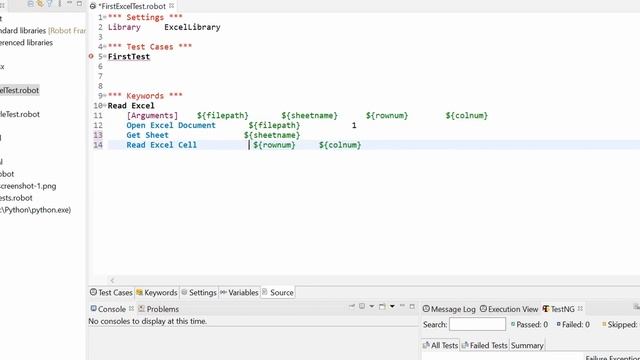Viewport: 640px width, 360px height.
Task: Click the No consoles to display message
Action: click(147, 321)
